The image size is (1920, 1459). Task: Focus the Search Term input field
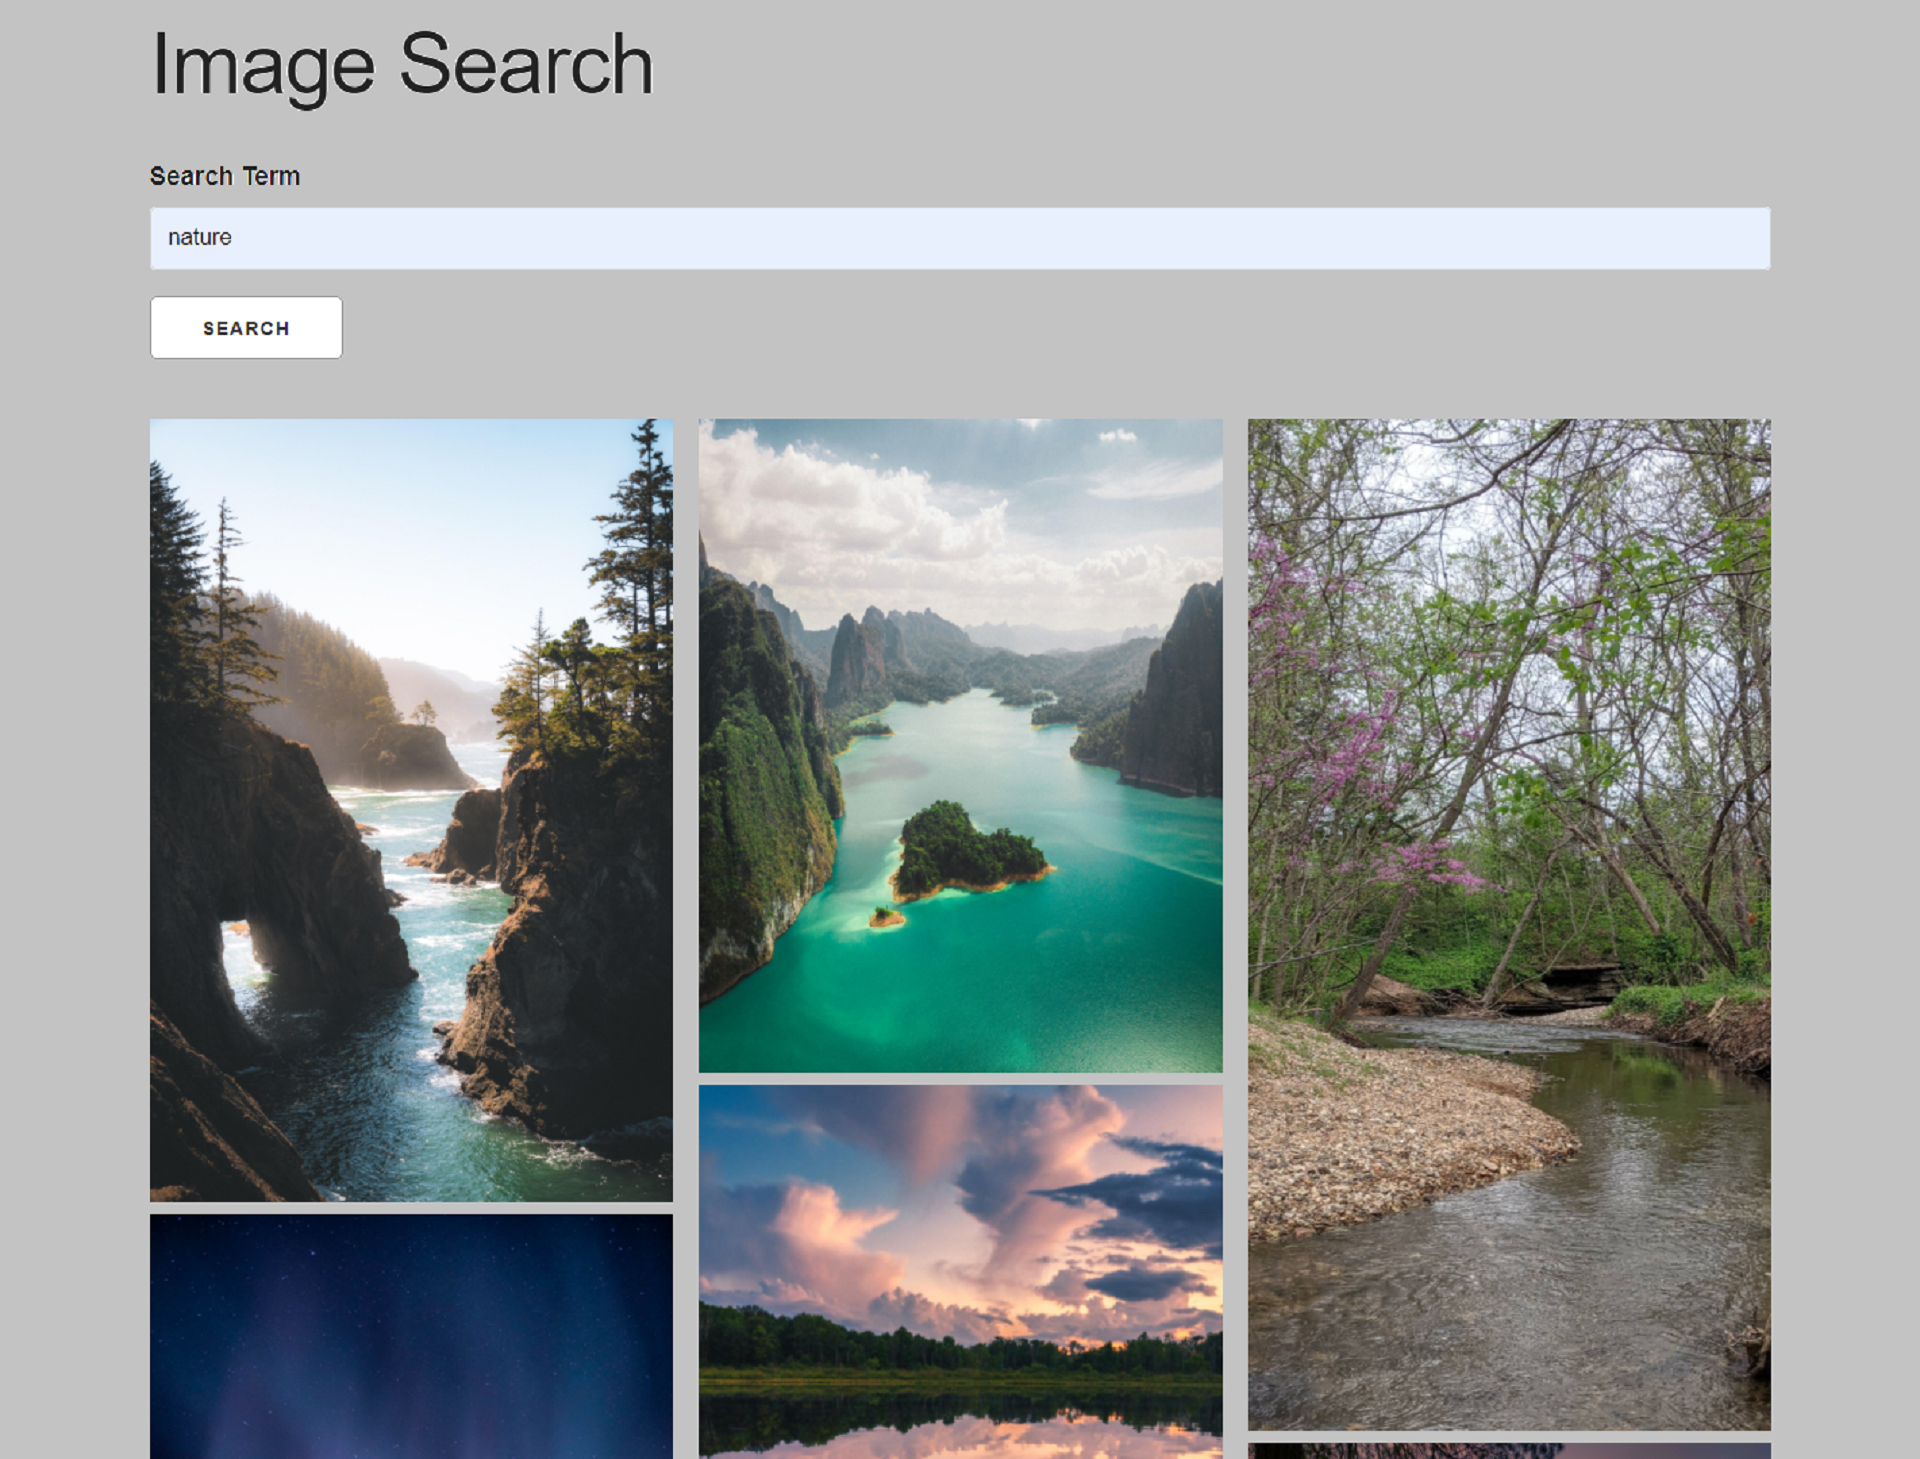click(x=960, y=238)
